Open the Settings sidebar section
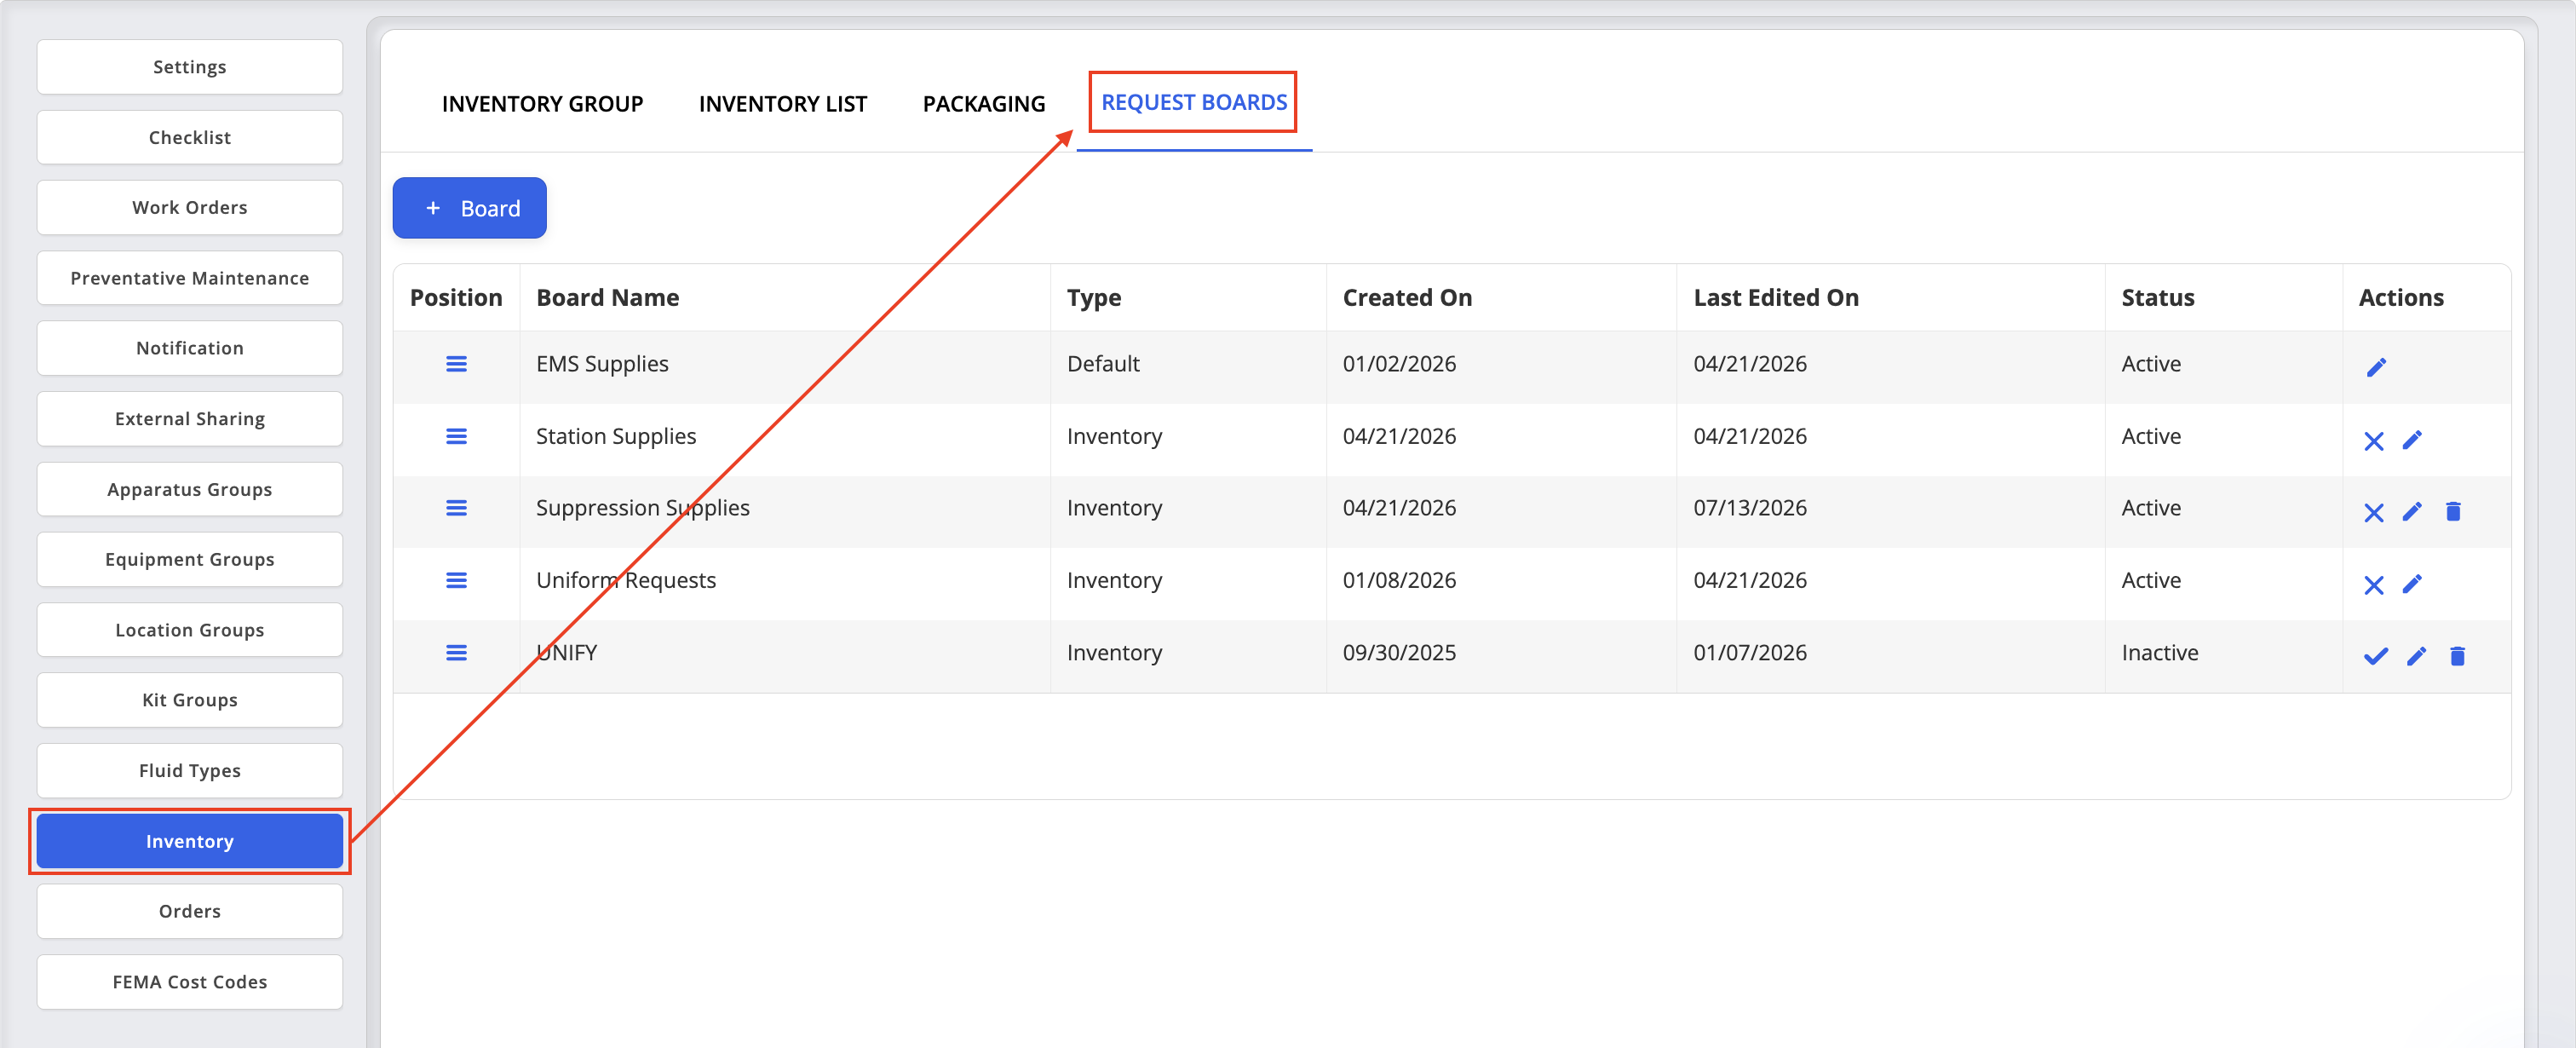The width and height of the screenshot is (2576, 1048). tap(190, 67)
